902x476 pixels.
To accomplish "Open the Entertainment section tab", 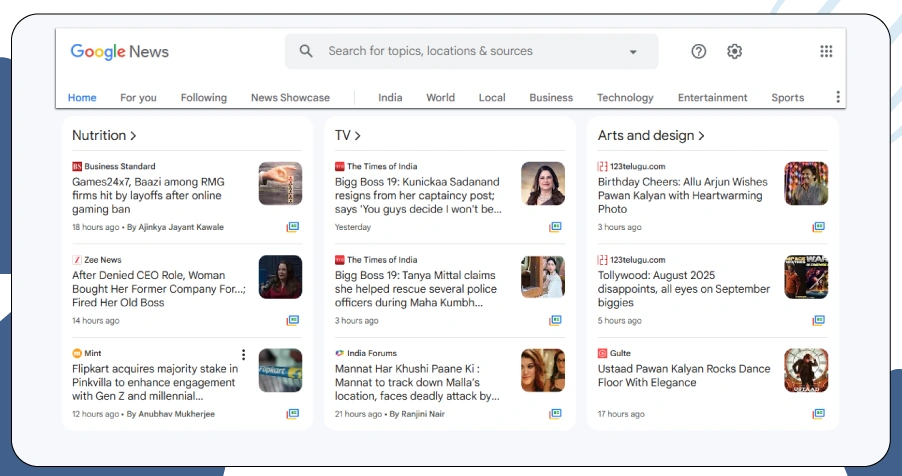I will coord(712,97).
